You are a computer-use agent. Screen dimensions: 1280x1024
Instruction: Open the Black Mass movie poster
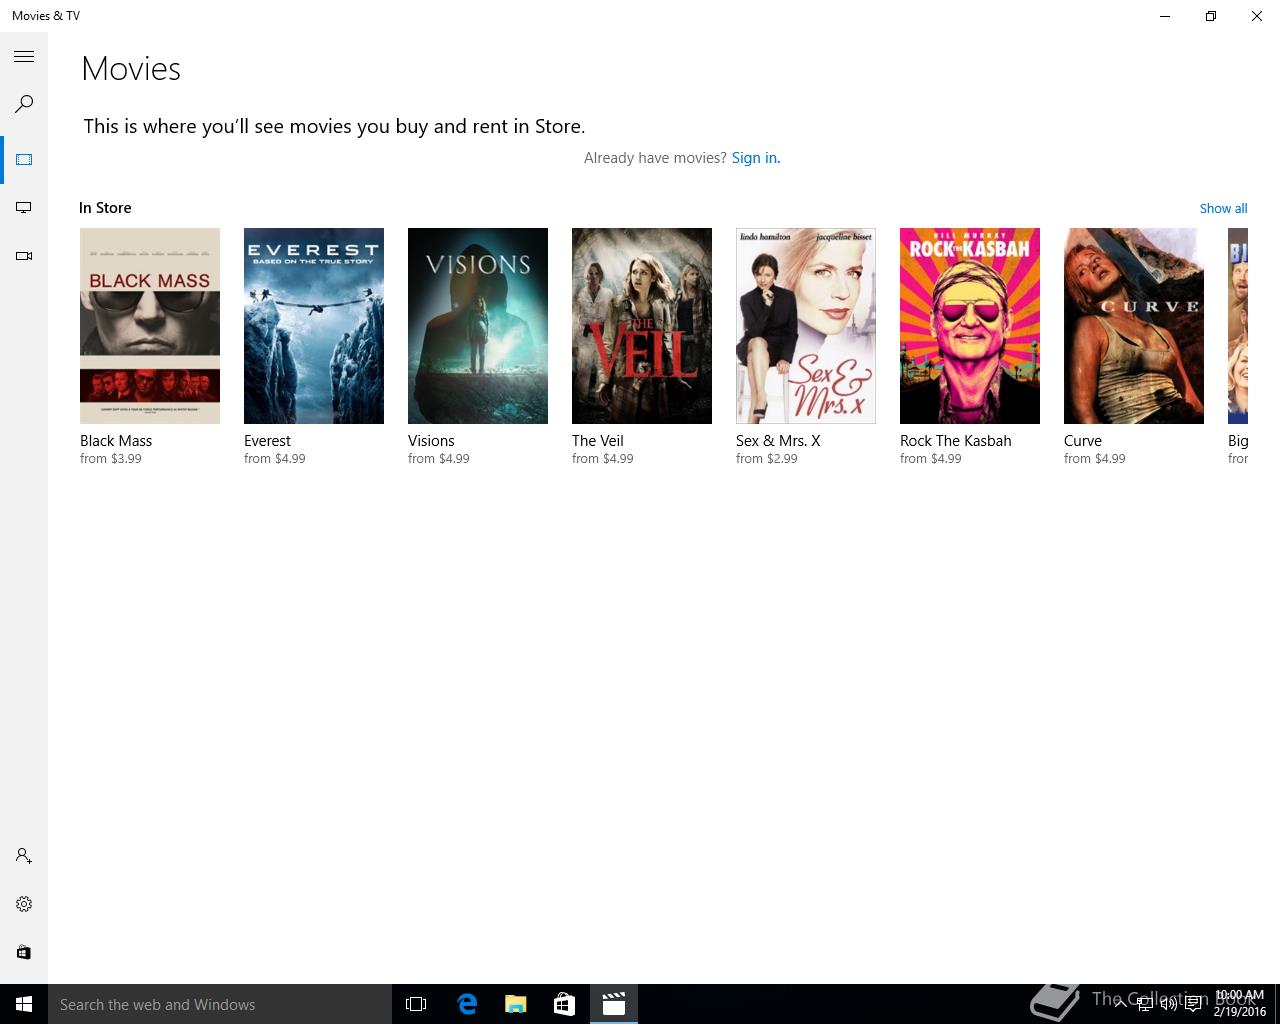[x=150, y=326]
